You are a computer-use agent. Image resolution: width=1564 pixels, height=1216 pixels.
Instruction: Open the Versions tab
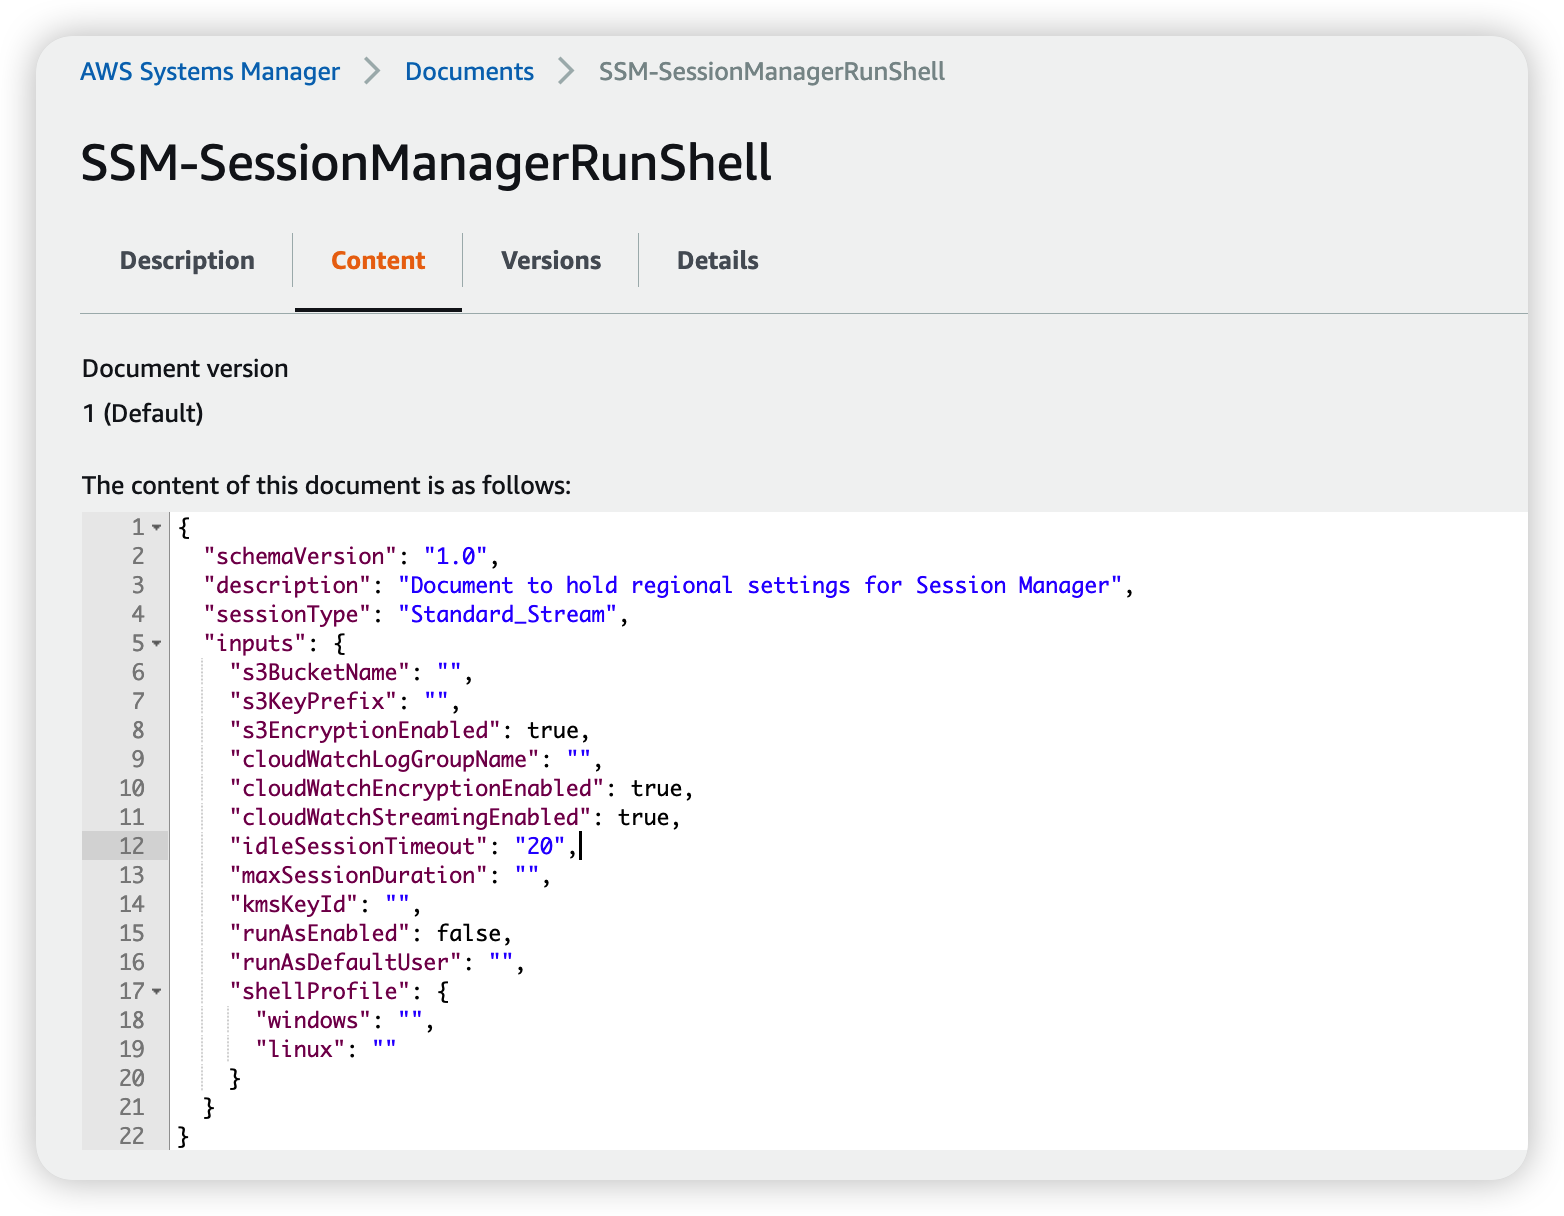[550, 260]
